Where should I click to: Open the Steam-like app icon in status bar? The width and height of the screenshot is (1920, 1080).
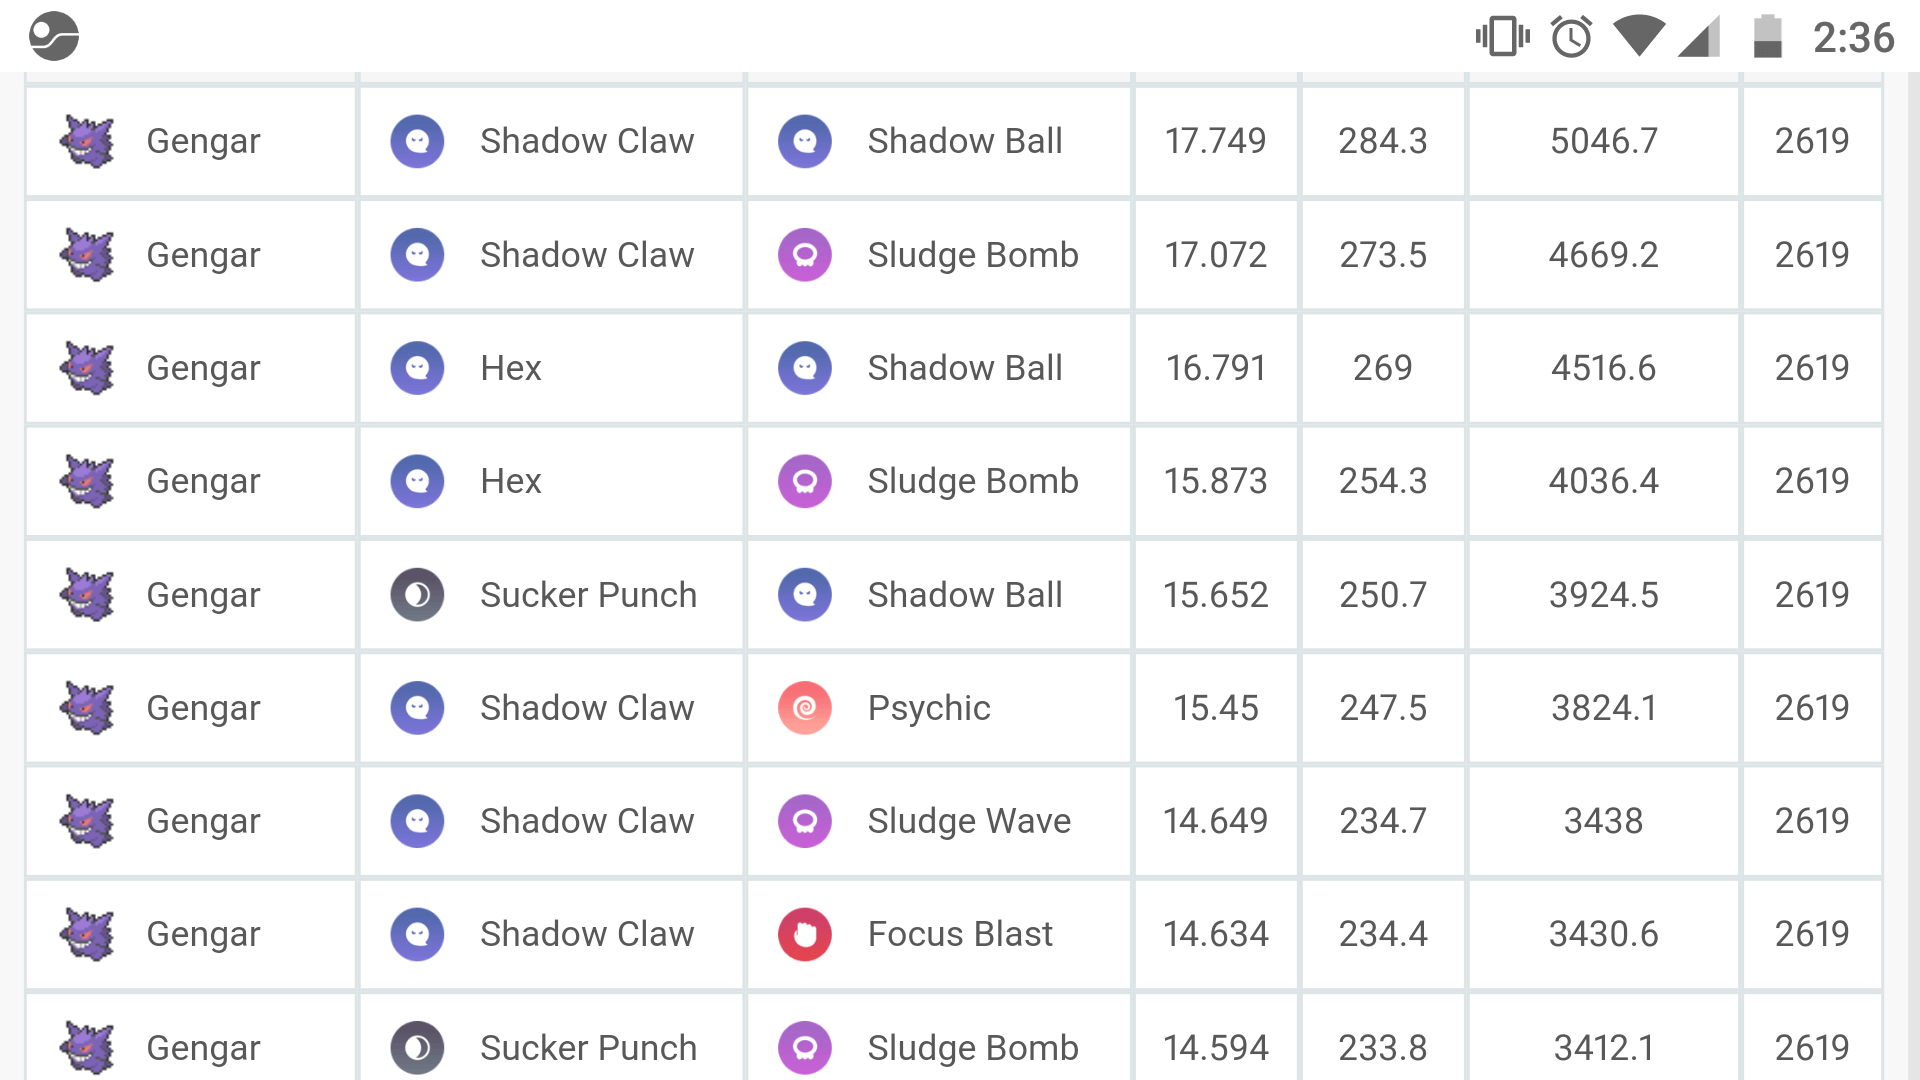pyautogui.click(x=54, y=37)
